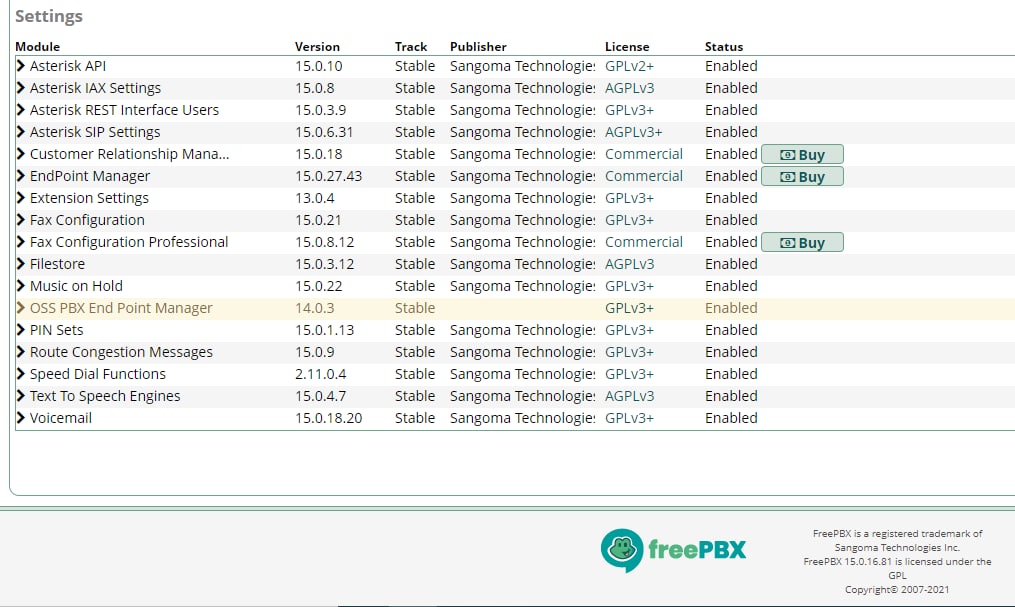Select the PIN Sets module name
This screenshot has height=607, width=1015.
(x=56, y=330)
